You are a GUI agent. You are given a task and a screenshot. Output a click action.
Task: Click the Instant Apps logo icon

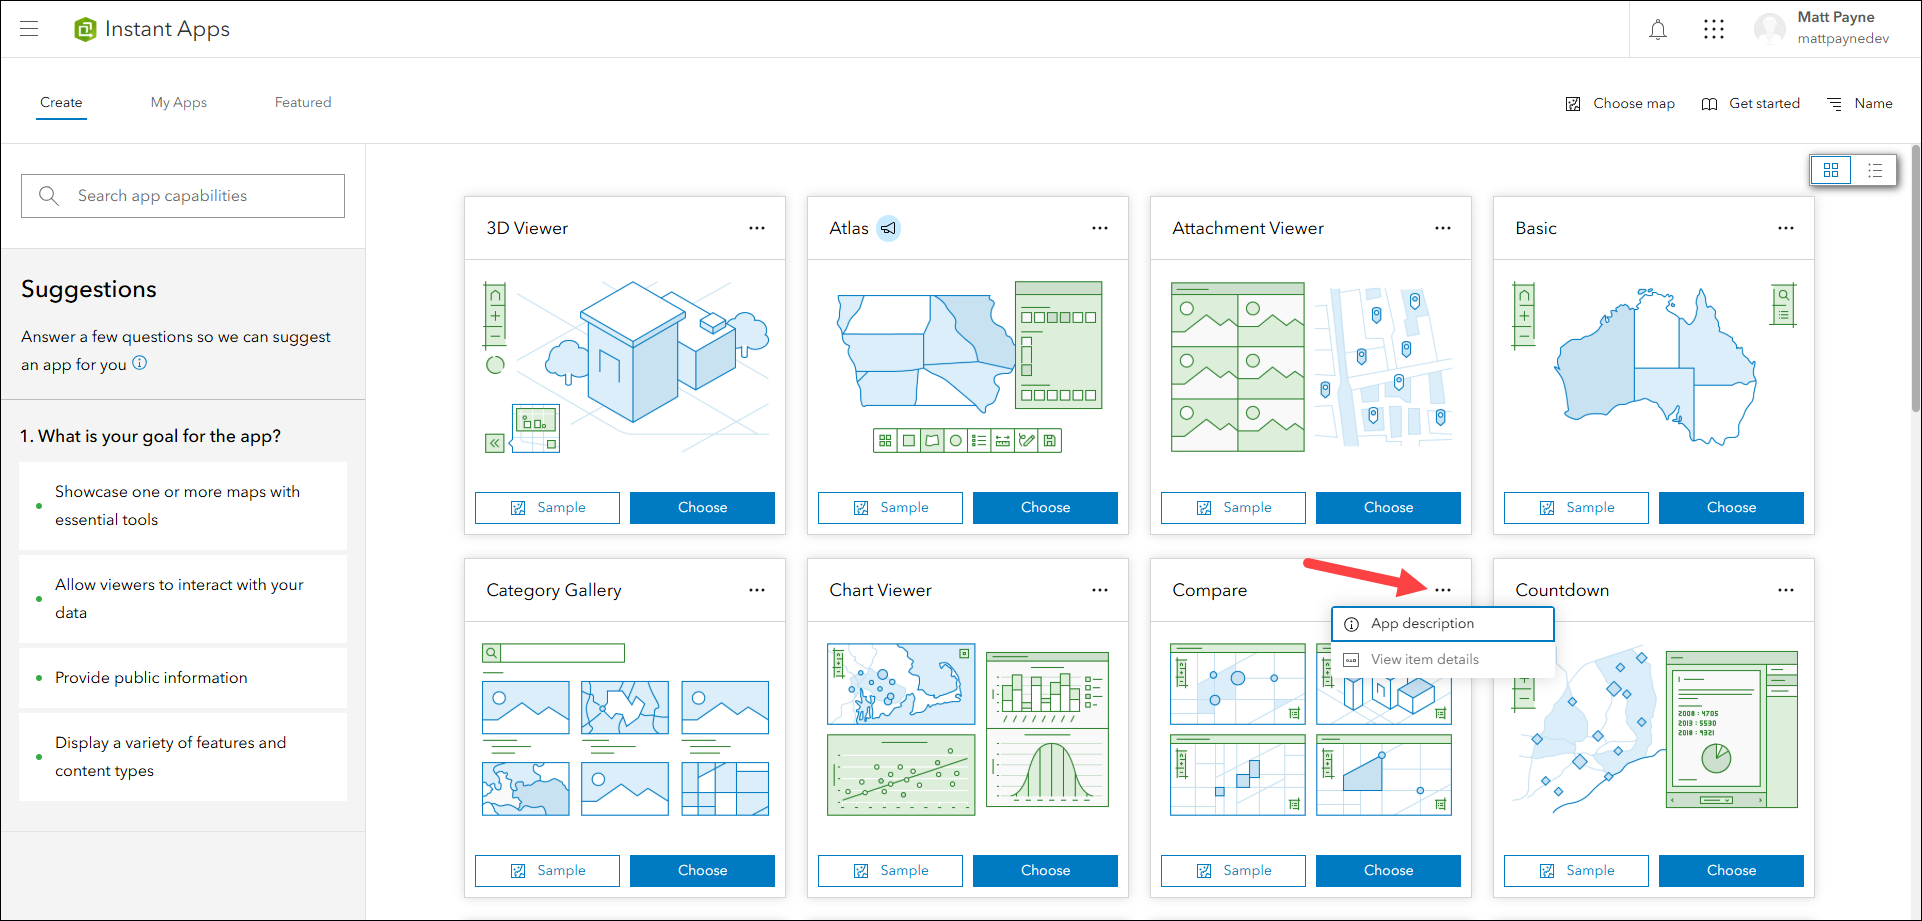(x=85, y=30)
